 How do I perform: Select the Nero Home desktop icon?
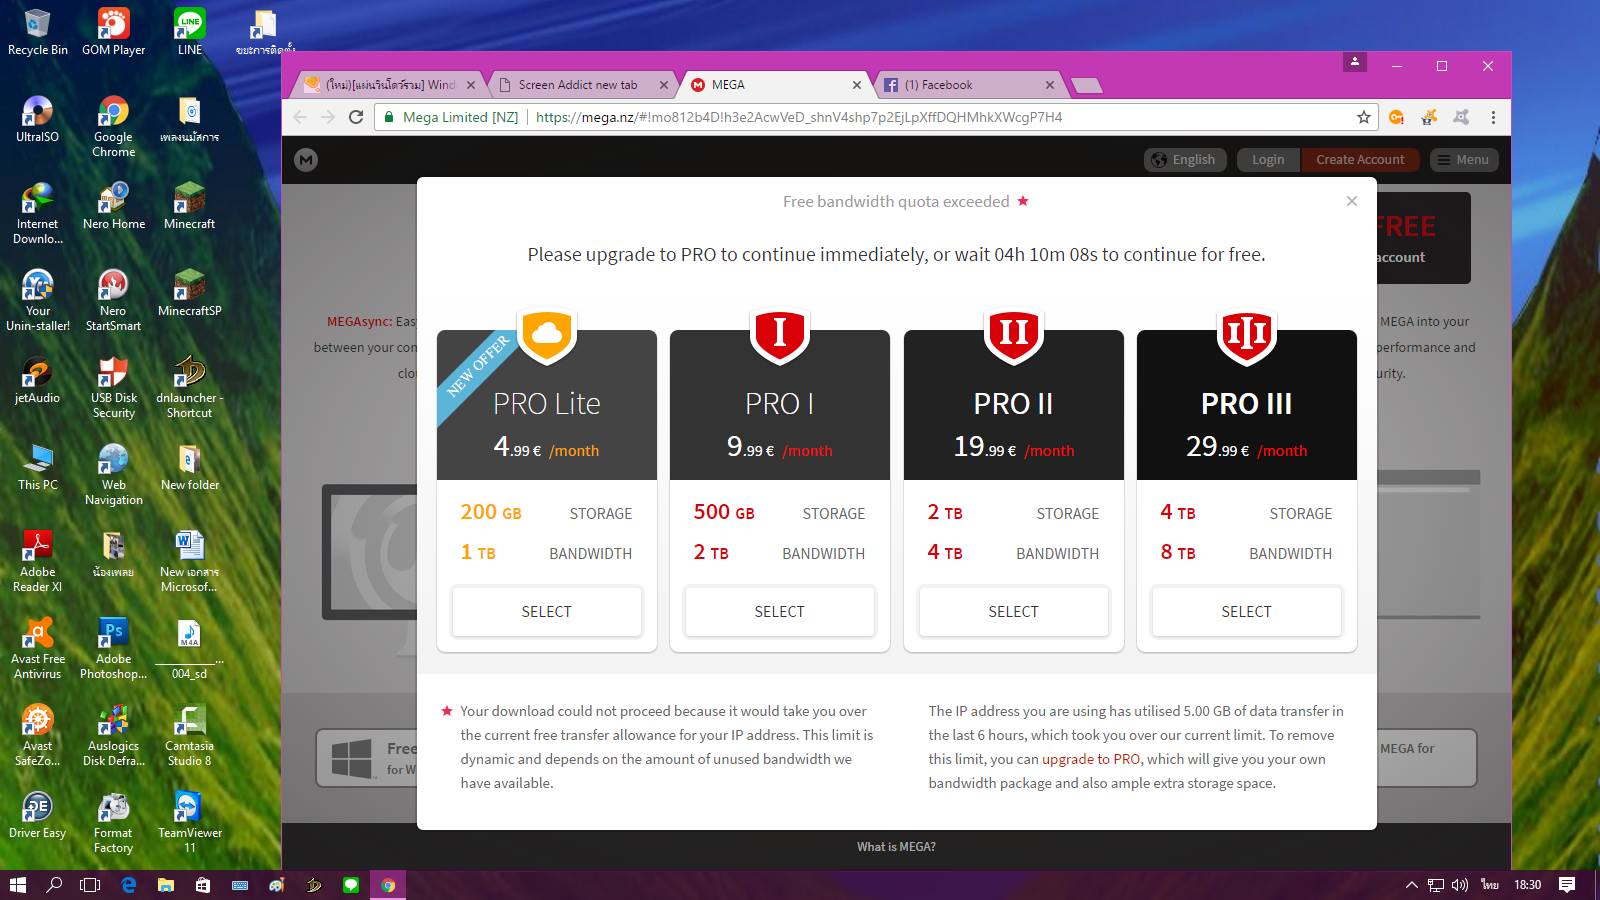point(113,206)
